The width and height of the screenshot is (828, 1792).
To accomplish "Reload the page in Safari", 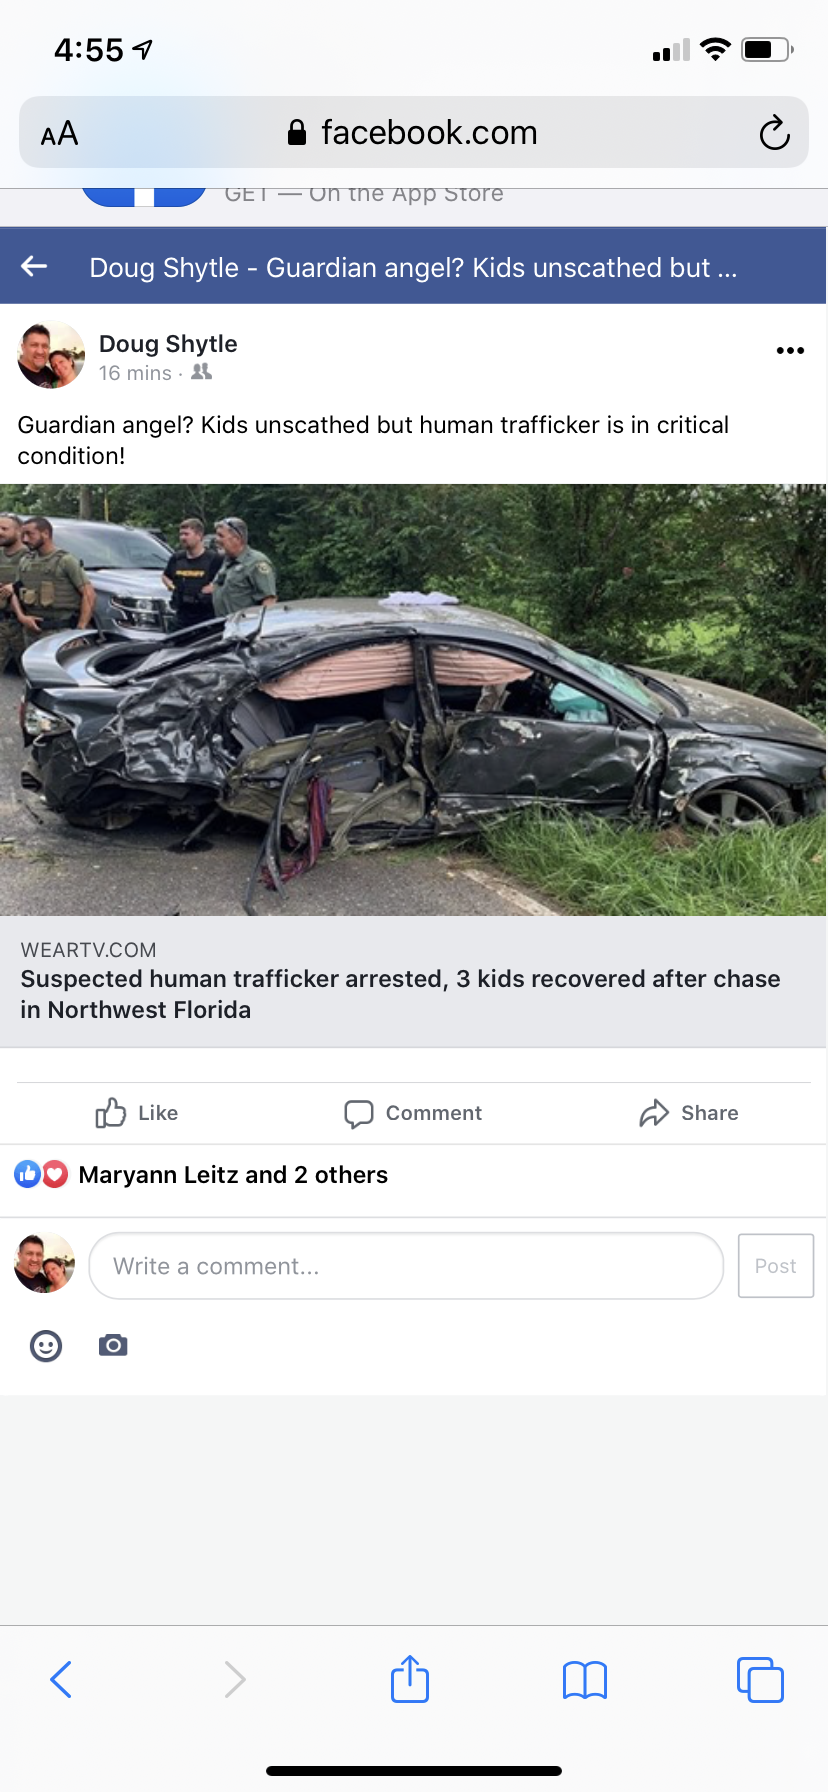I will 774,132.
